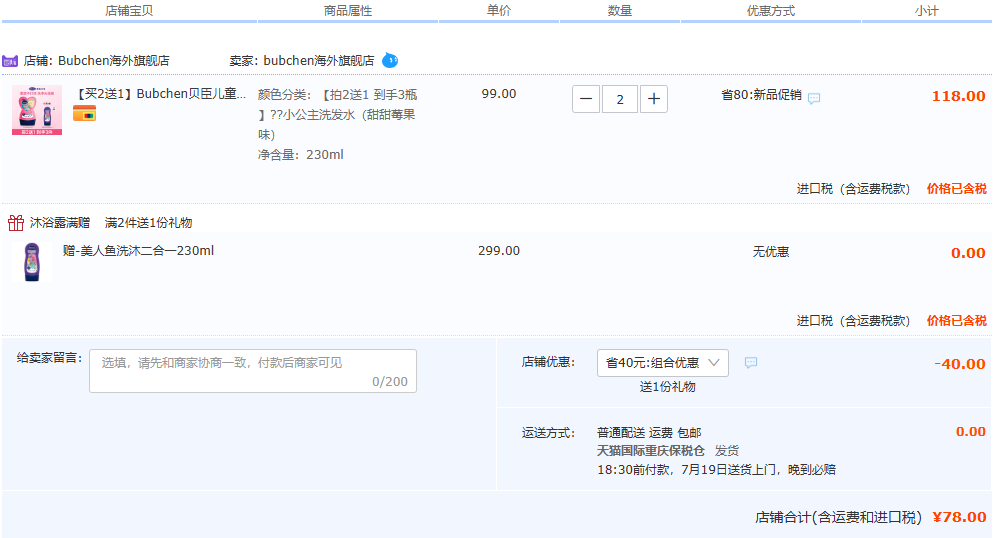
Task: Click the orange credit card icon under product title
Action: point(84,114)
